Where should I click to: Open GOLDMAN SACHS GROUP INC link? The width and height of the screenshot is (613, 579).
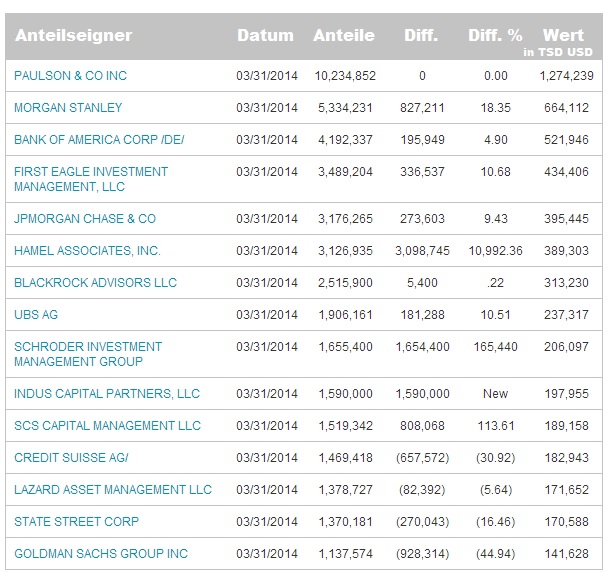[x=101, y=554]
